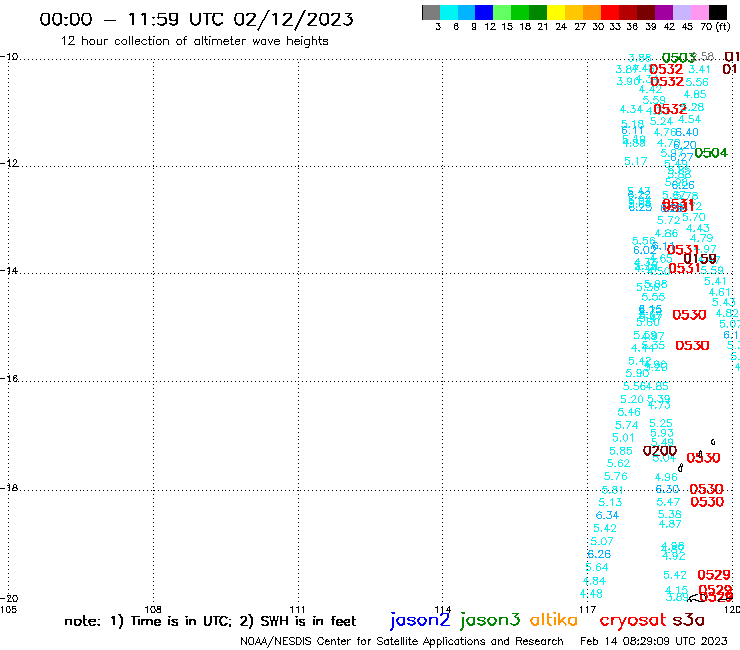Click the dark blue 12 ft legend swatch
Screen dimensions: 740x650
point(484,12)
